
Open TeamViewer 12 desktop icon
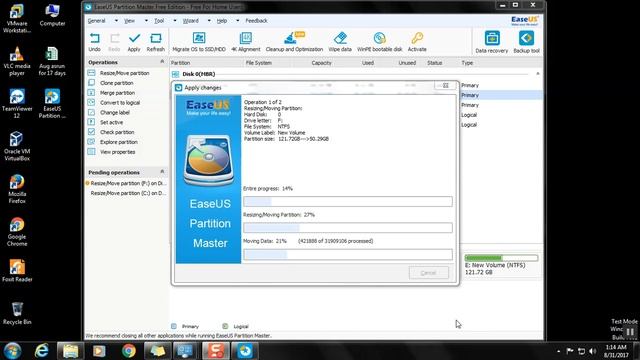(17, 104)
